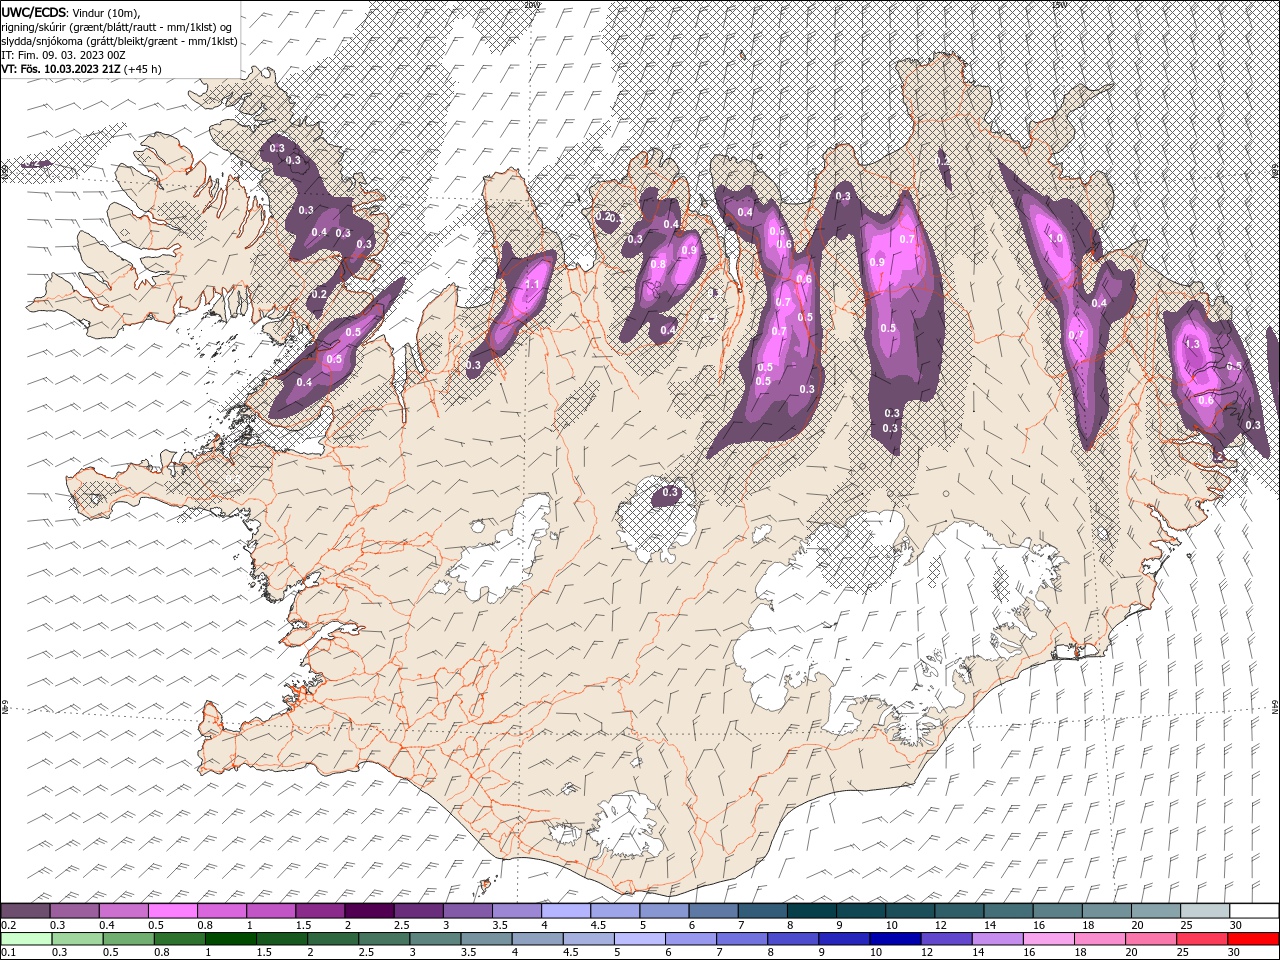Select the slate blue swatch at 6, upper row
The height and width of the screenshot is (960, 1280).
click(713, 911)
